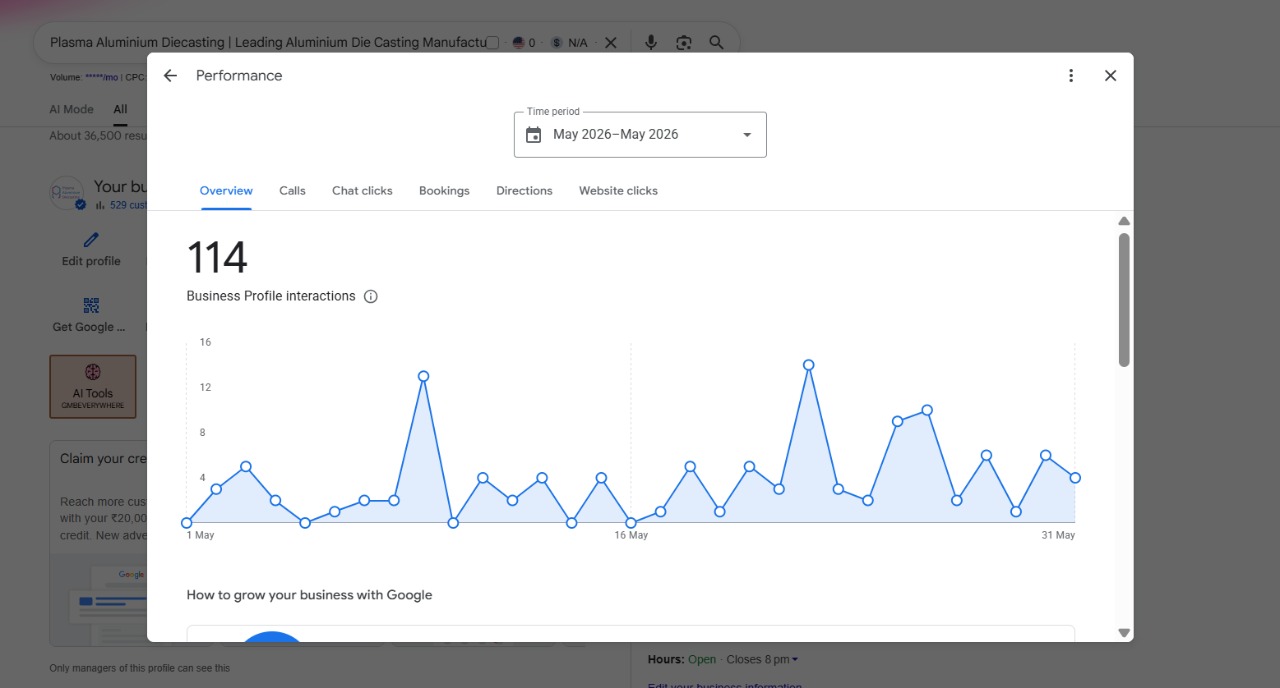Click the Get Google QR code button
Image resolution: width=1280 pixels, height=688 pixels.
[x=90, y=315]
